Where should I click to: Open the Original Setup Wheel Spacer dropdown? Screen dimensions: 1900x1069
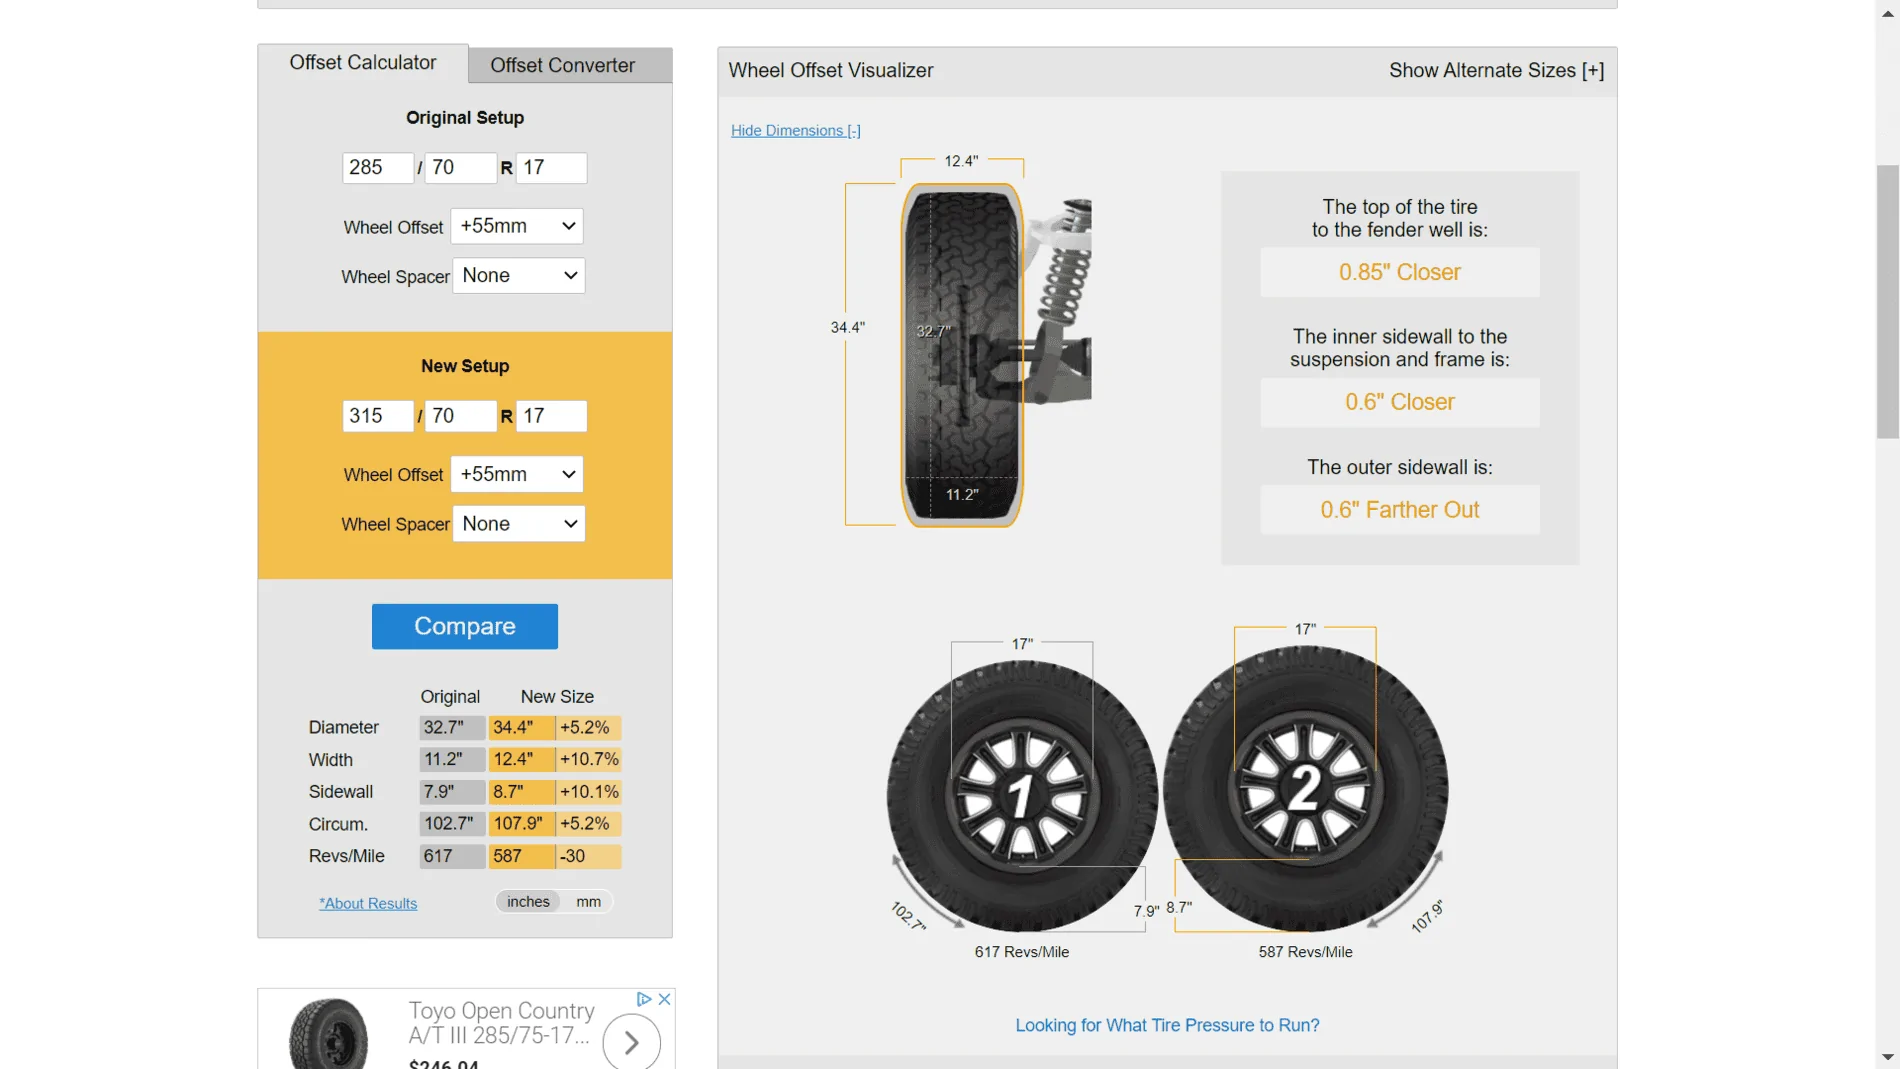click(519, 276)
